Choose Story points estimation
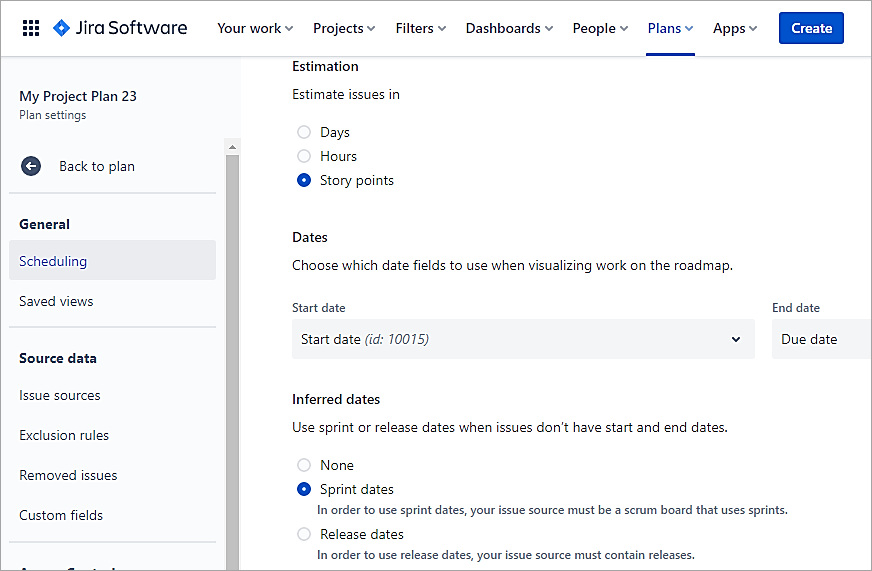Image resolution: width=872 pixels, height=571 pixels. tap(304, 180)
